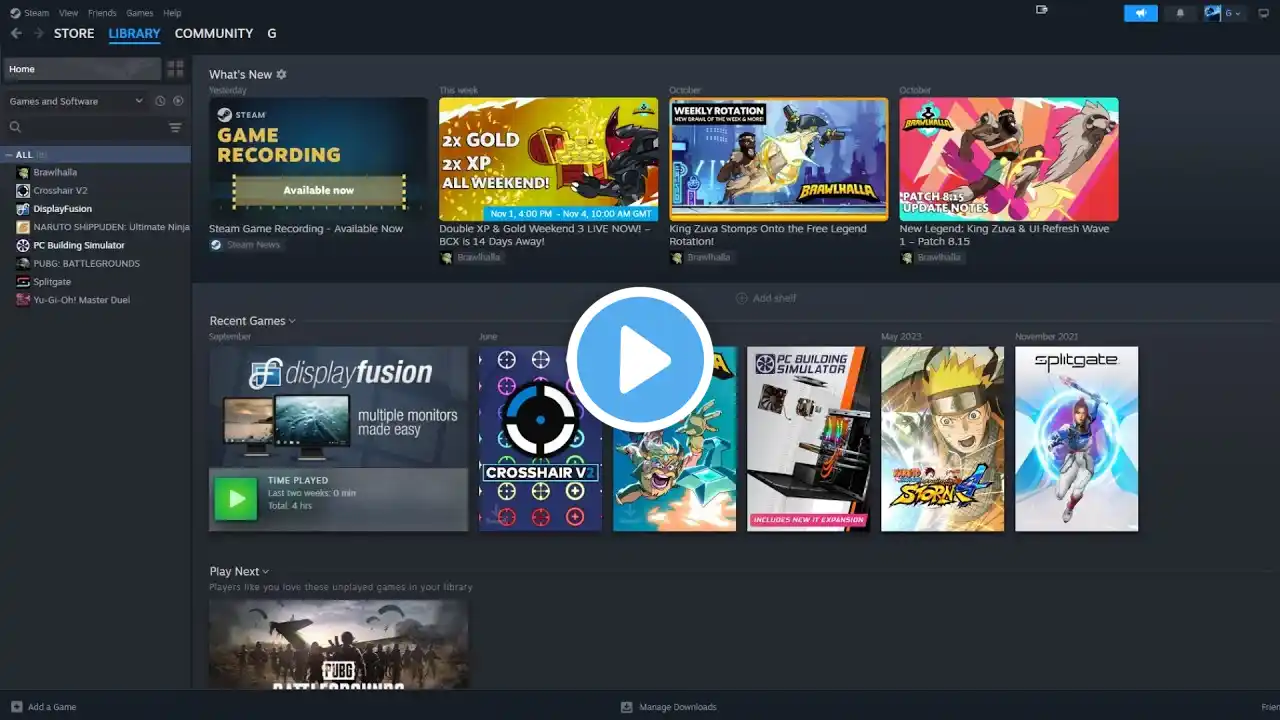This screenshot has height=720, width=1280.
Task: Open the Steam menu
Action: coord(36,13)
